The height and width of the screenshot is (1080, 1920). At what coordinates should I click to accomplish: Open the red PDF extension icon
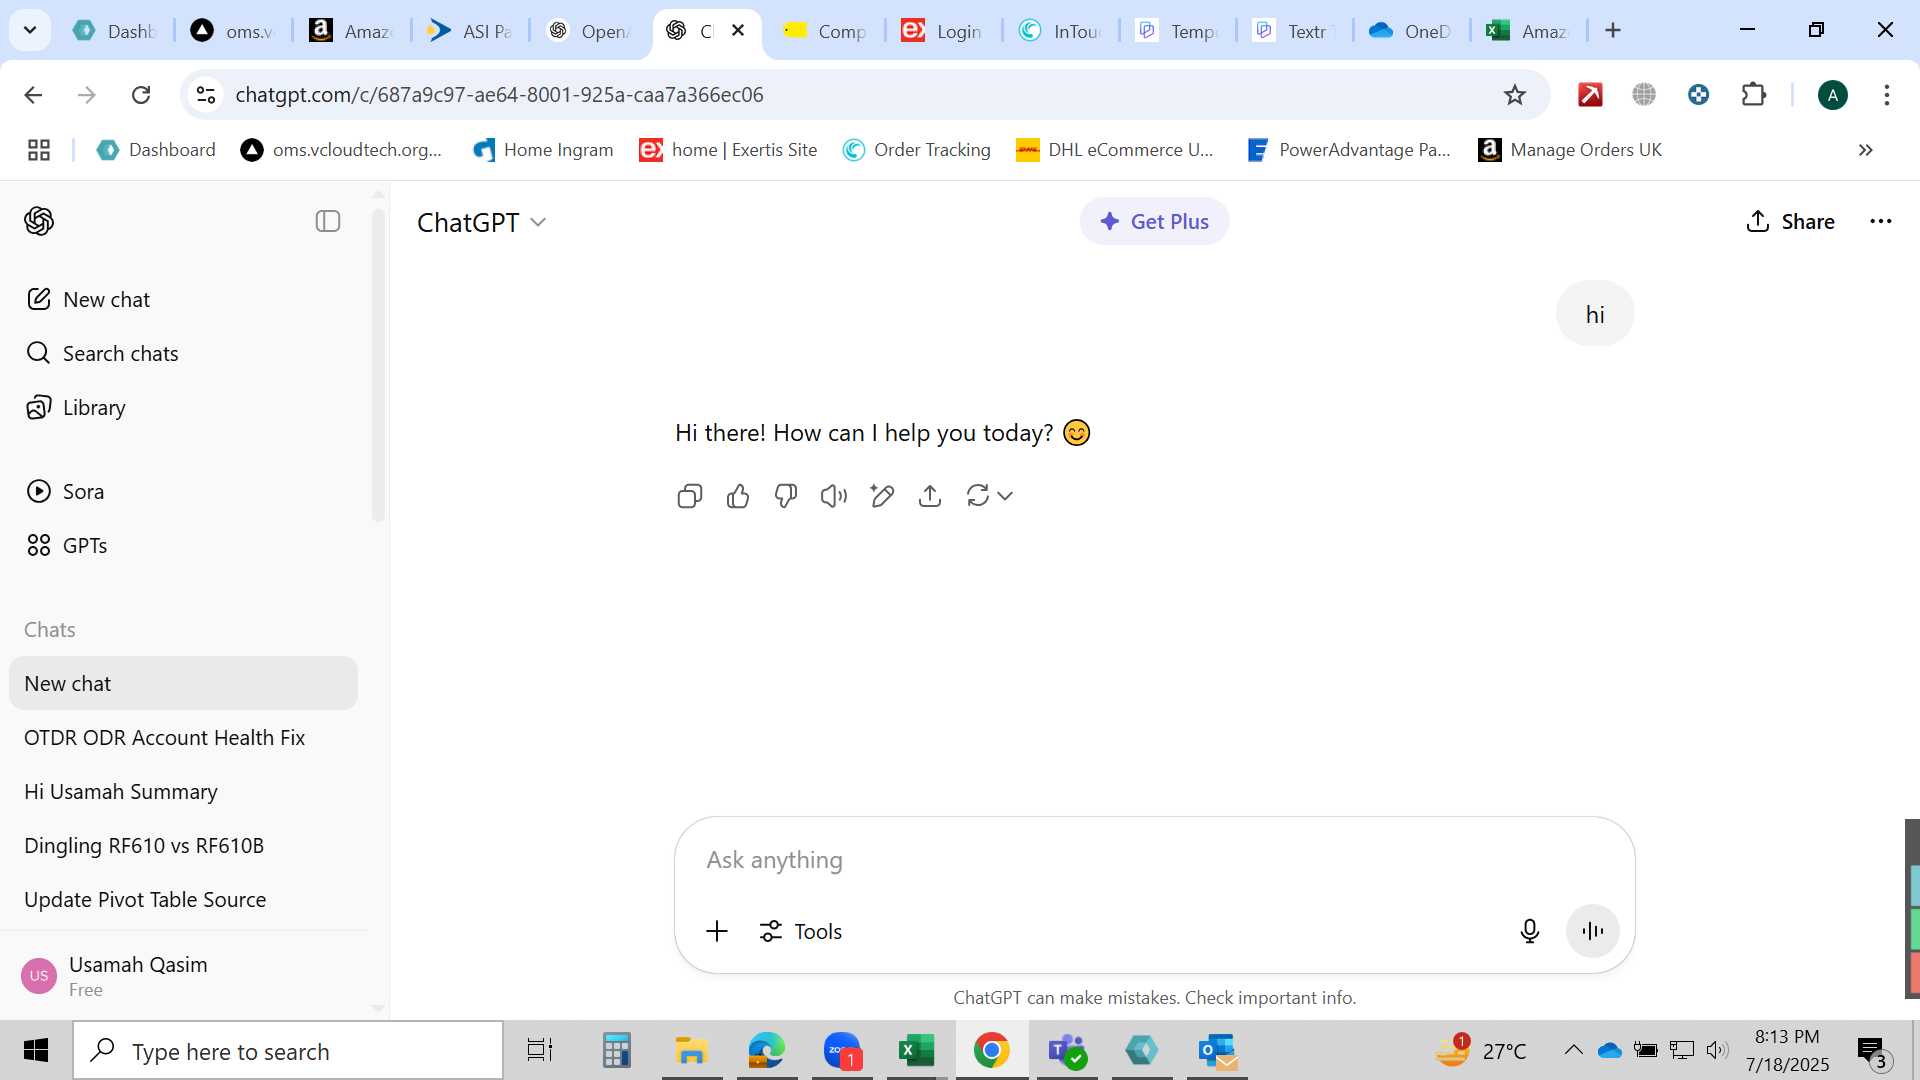pos(1590,95)
